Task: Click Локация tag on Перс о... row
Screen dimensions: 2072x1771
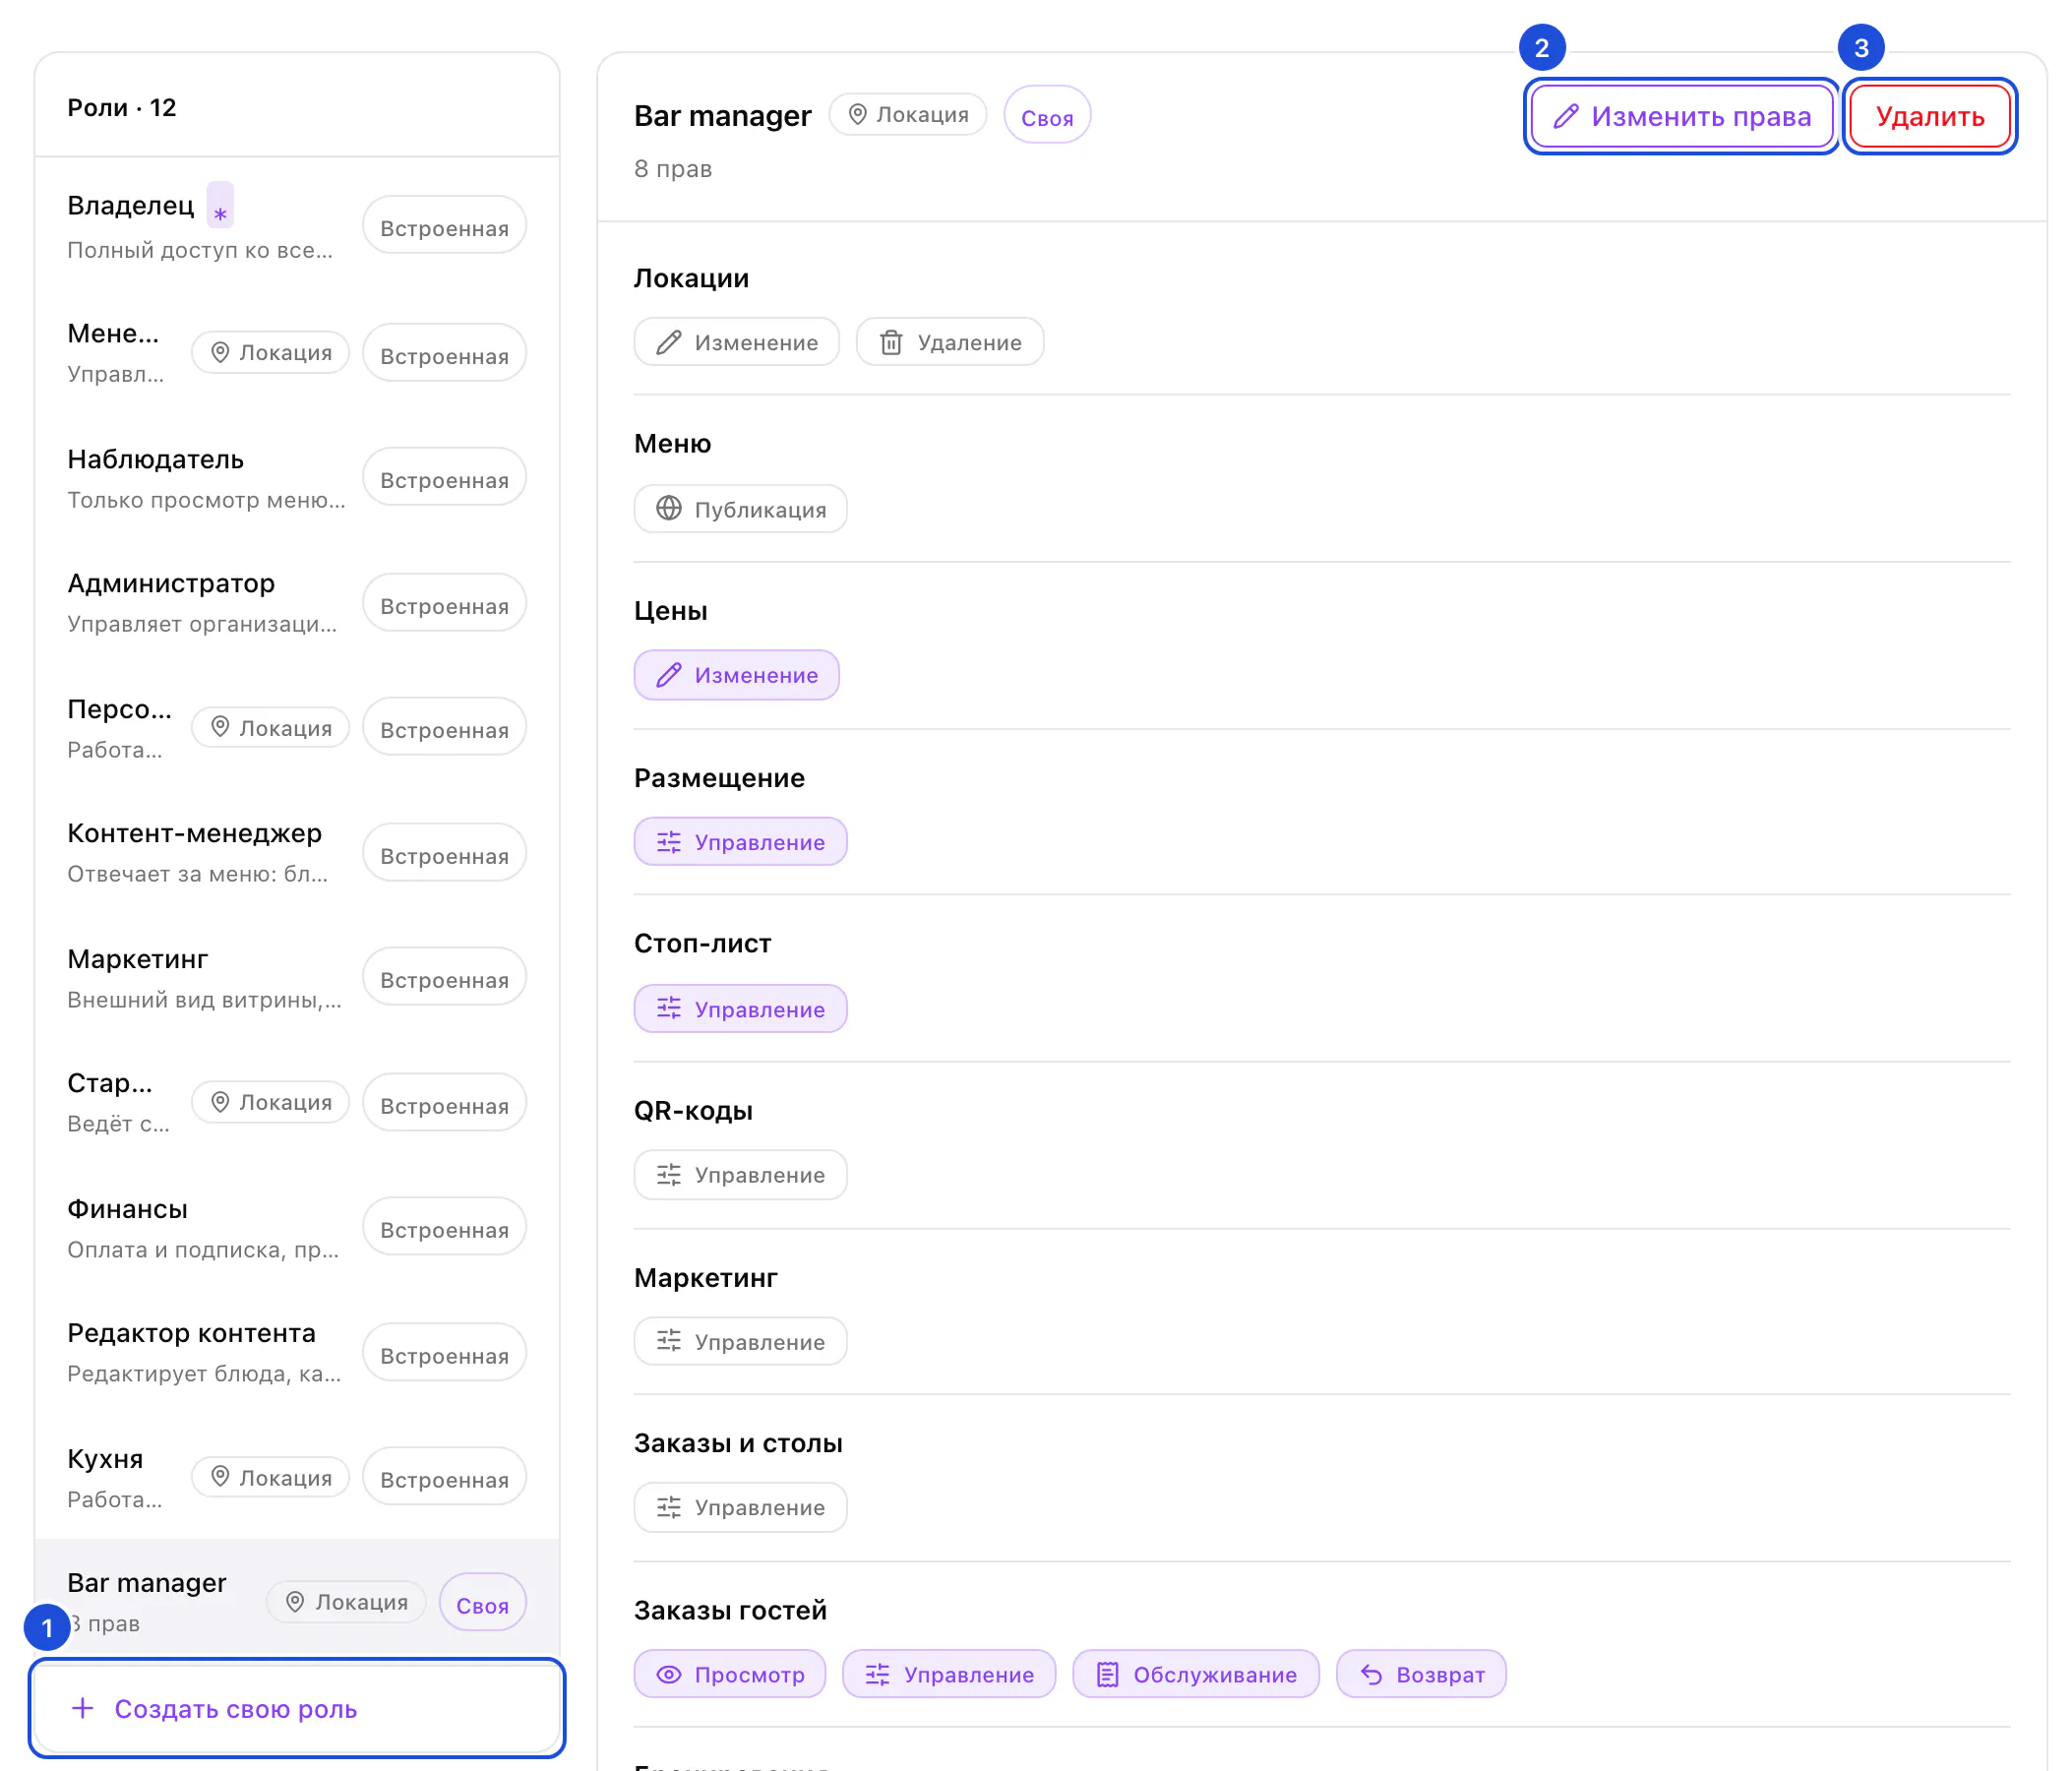Action: (270, 728)
